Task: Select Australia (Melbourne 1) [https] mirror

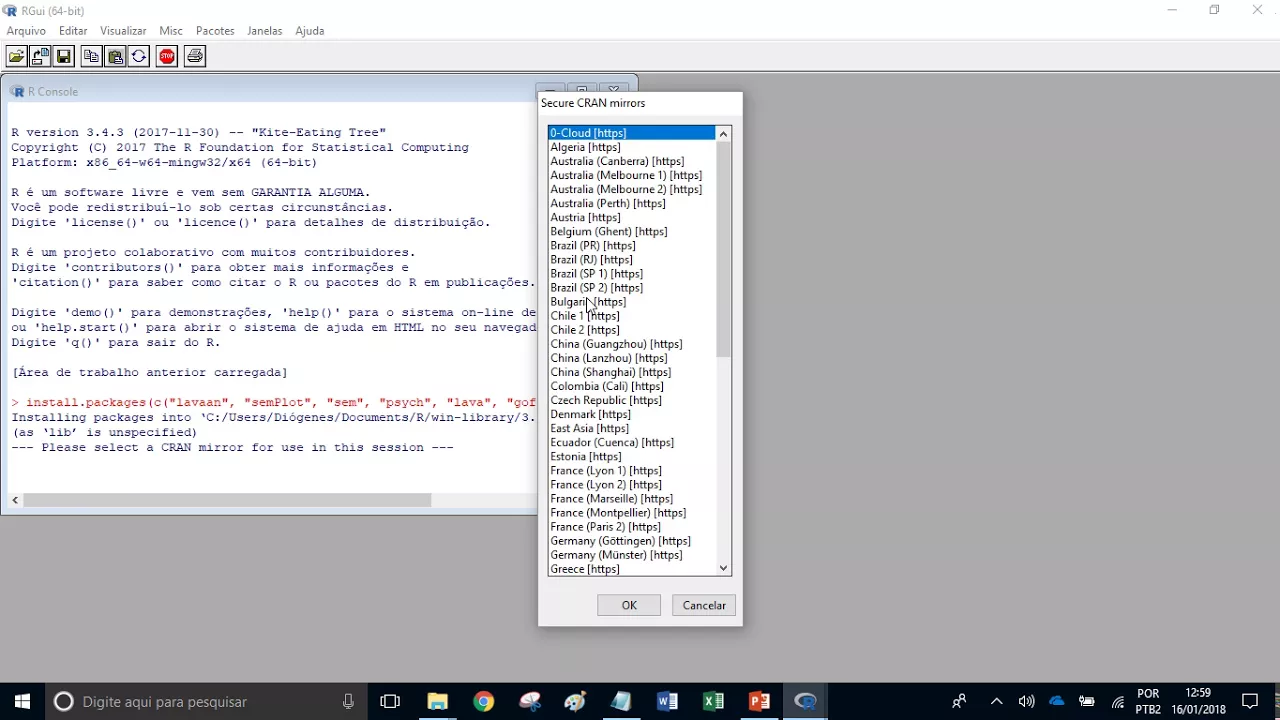Action: 631,175
